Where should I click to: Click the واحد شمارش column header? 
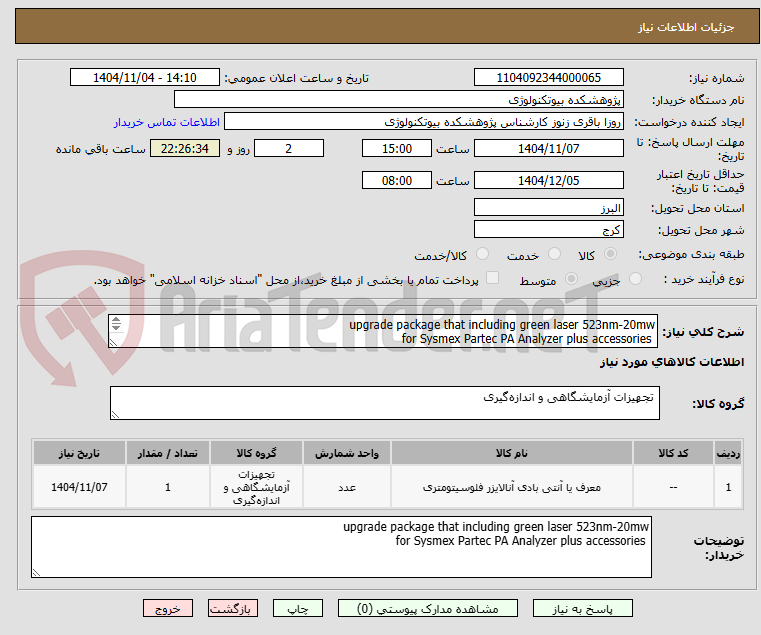click(x=347, y=453)
